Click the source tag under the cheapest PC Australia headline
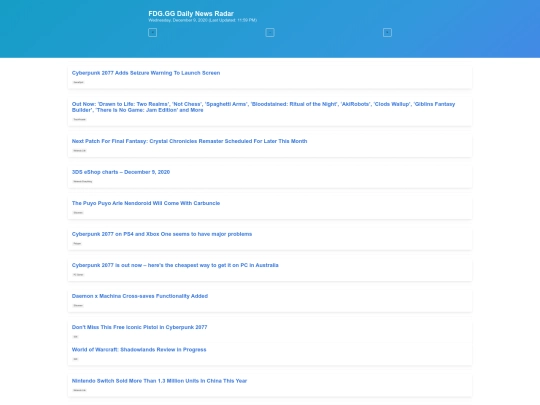Viewport: 540px width, 405px height. (x=79, y=274)
